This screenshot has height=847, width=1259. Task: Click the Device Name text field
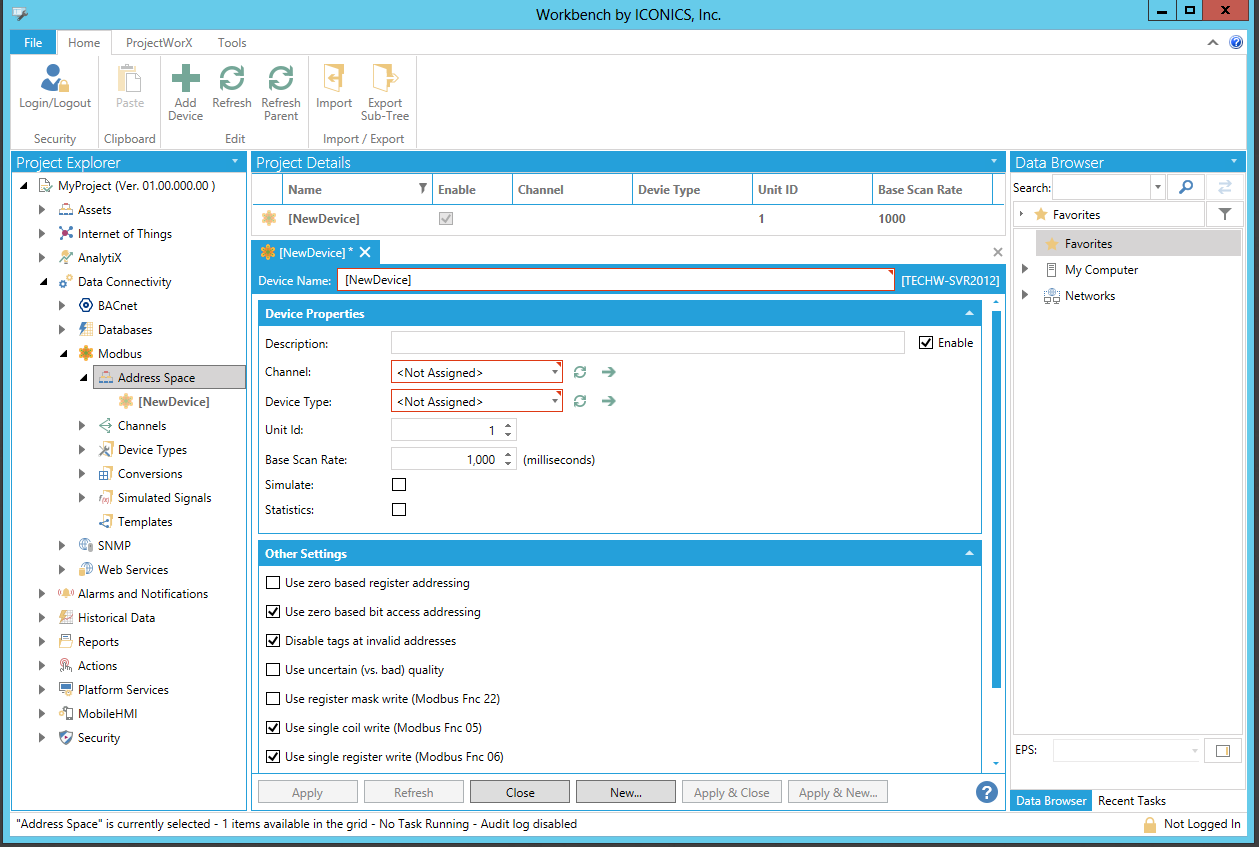tap(615, 280)
